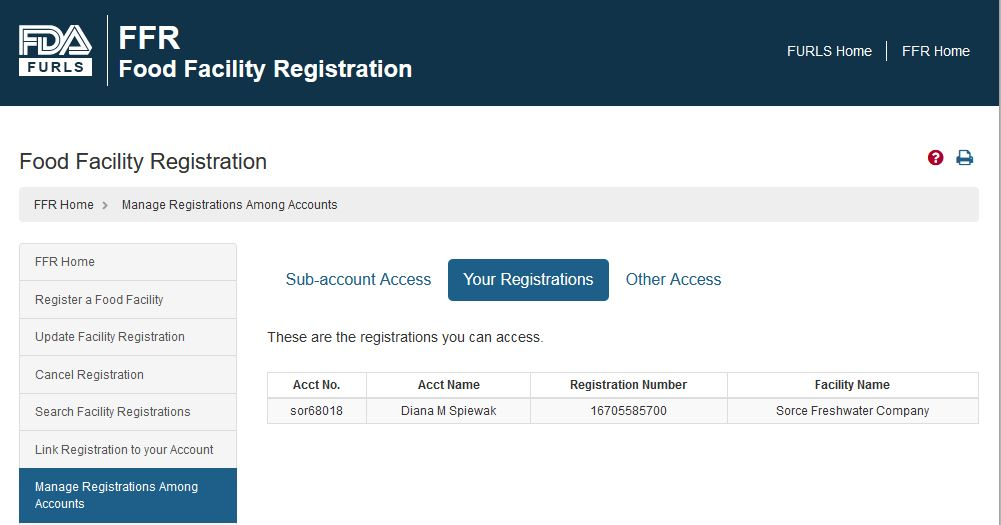This screenshot has height=525, width=1001.
Task: Click account number sor68018 cell
Action: pyautogui.click(x=317, y=411)
